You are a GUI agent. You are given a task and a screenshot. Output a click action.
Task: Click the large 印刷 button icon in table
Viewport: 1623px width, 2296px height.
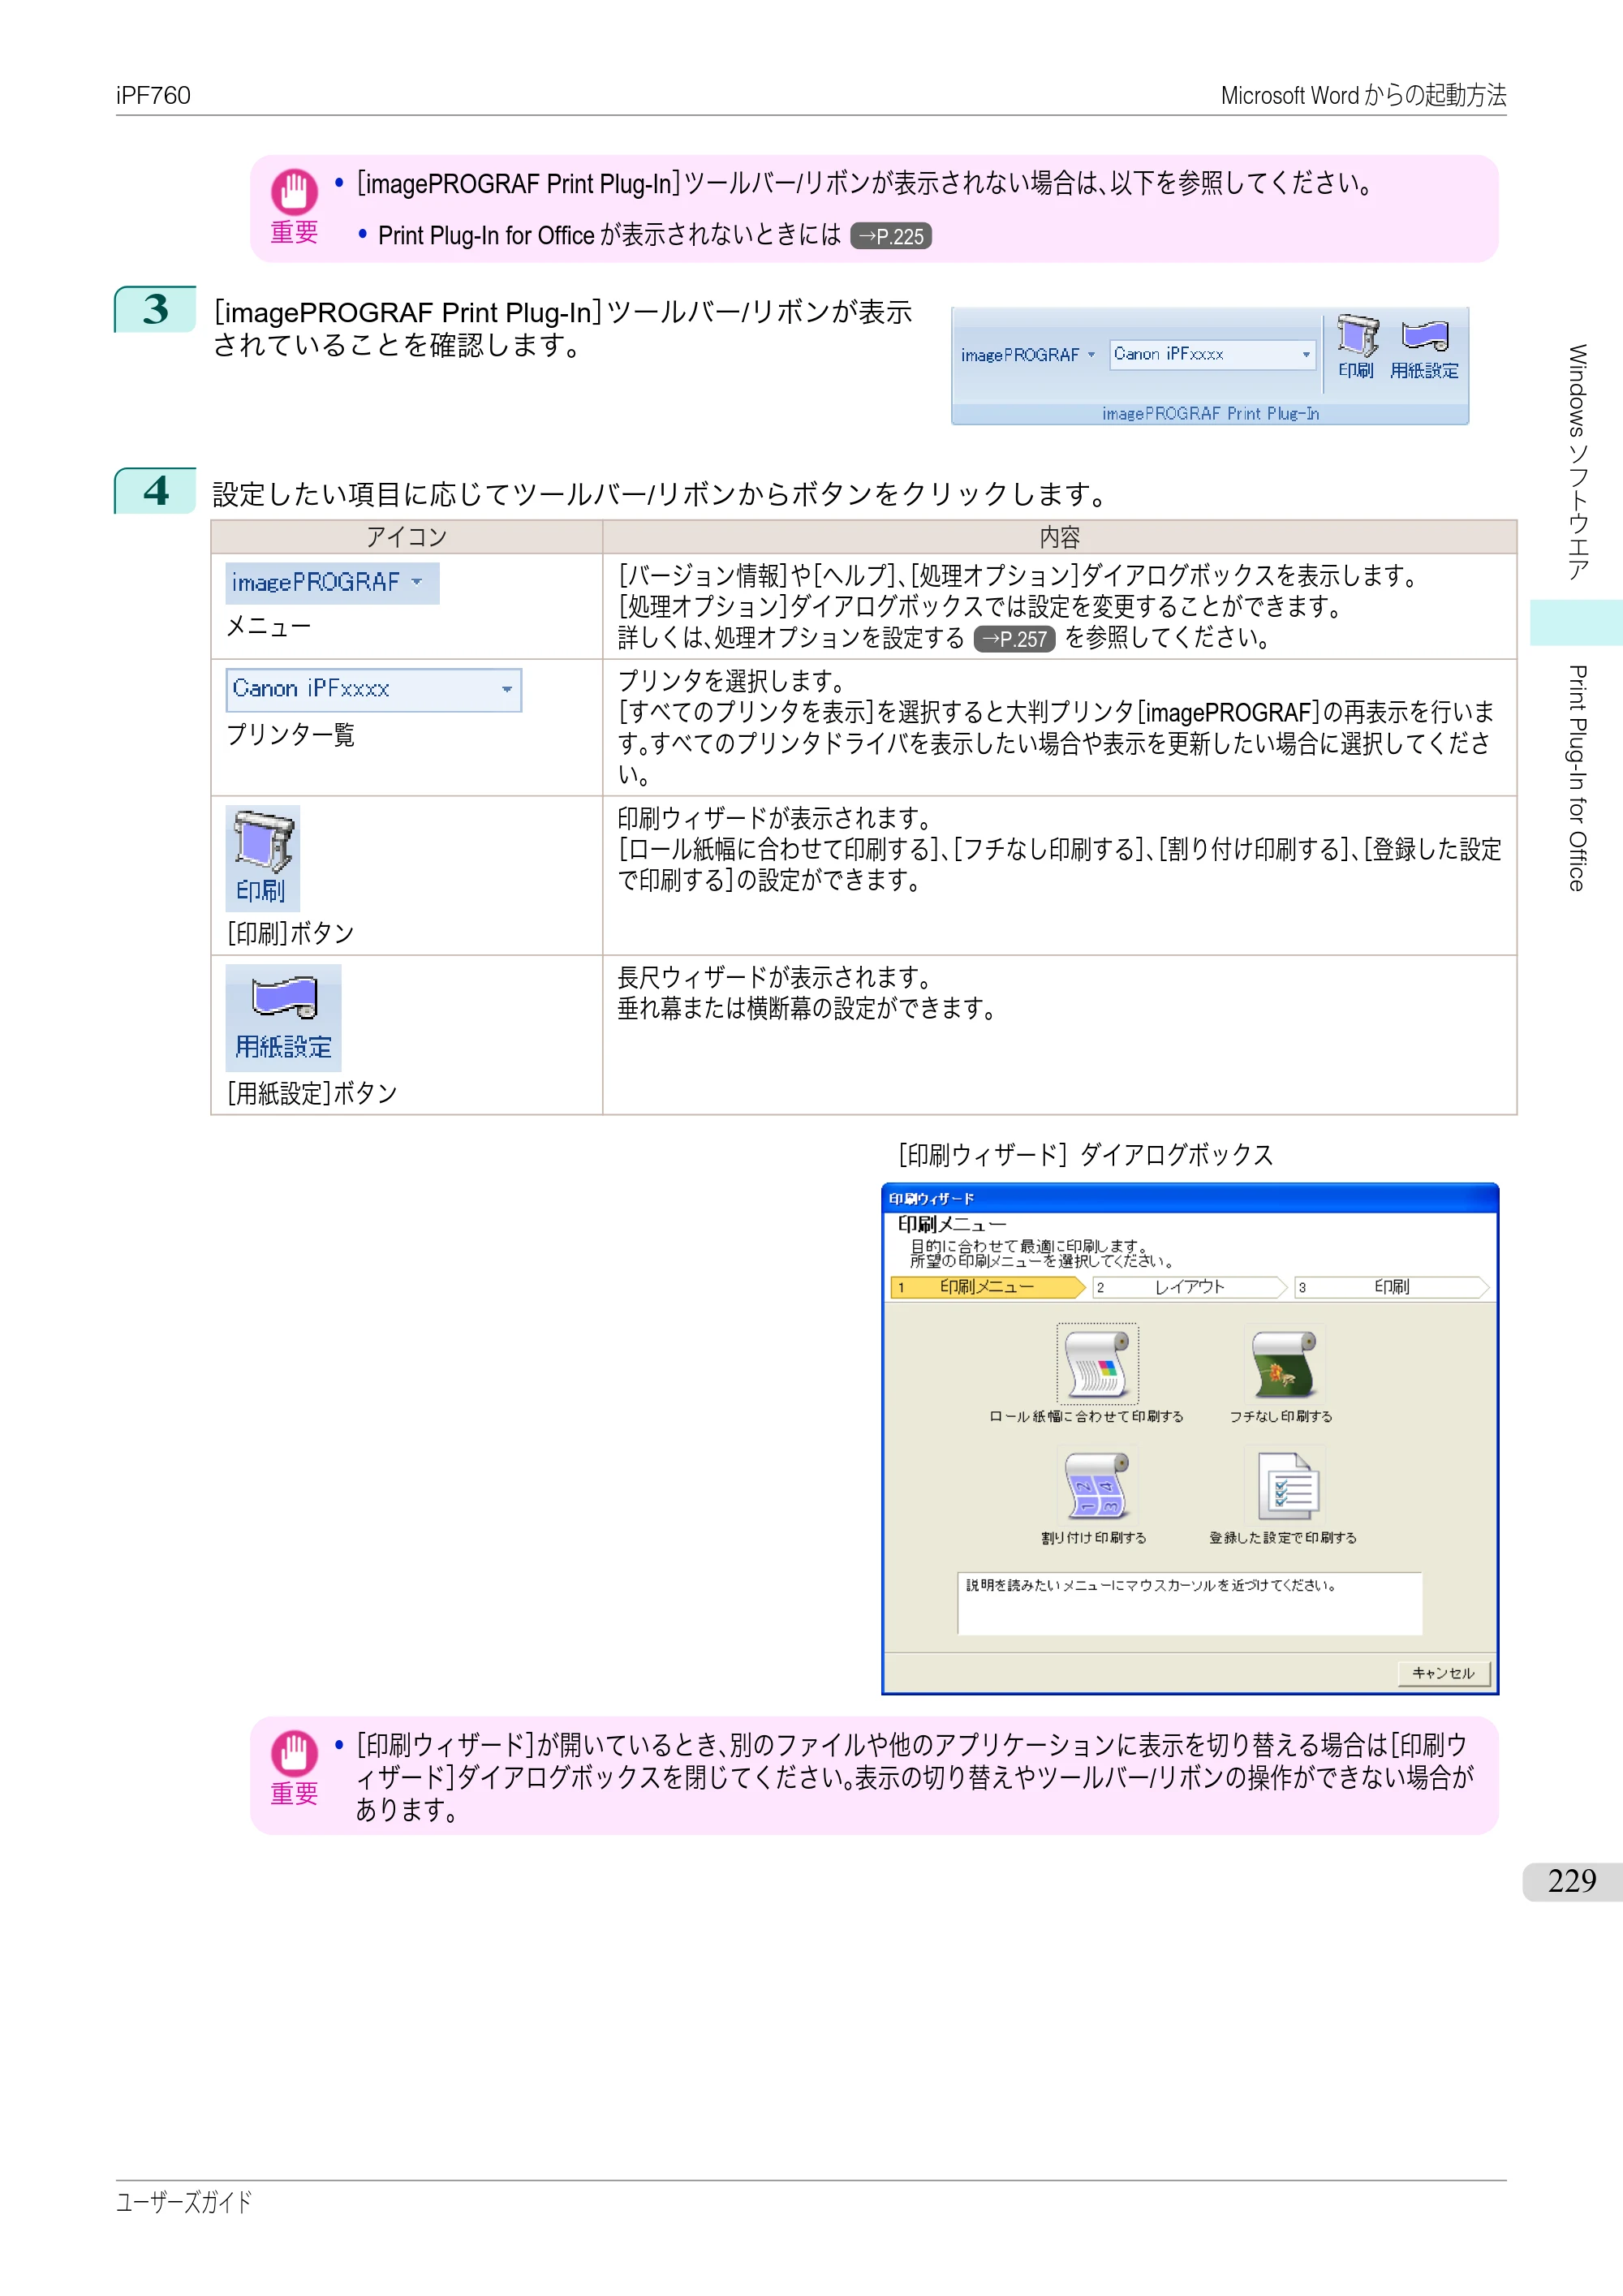tap(263, 857)
